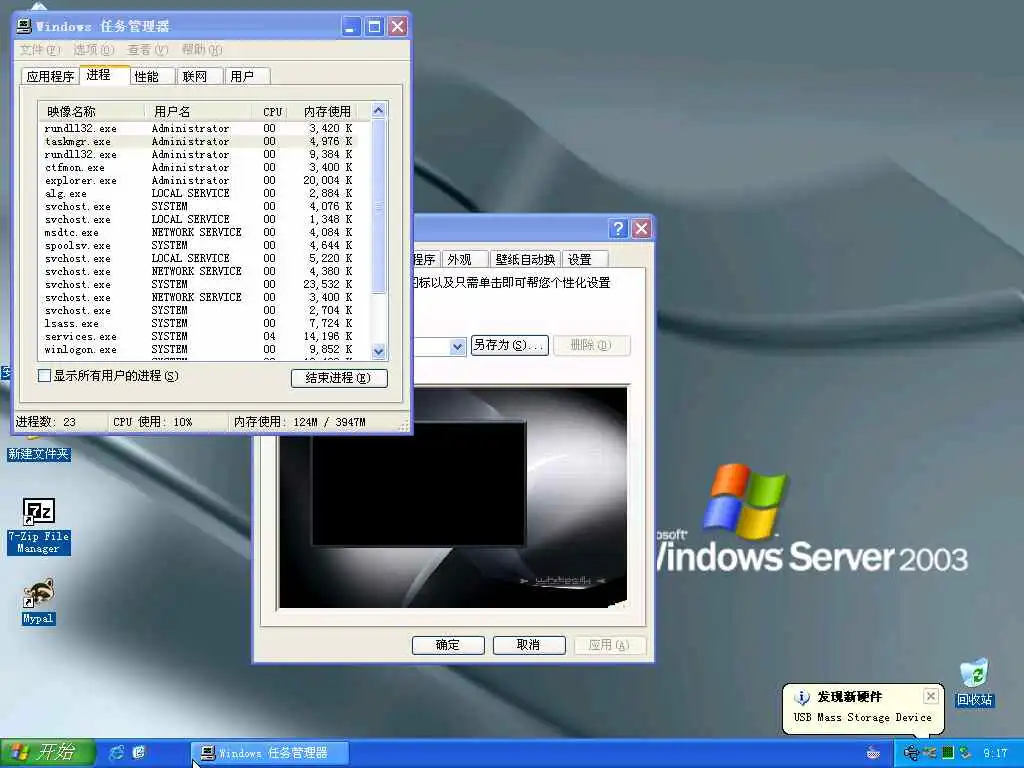Viewport: 1024px width, 768px height.
Task: Close the new hardware found balloon
Action: (x=931, y=696)
